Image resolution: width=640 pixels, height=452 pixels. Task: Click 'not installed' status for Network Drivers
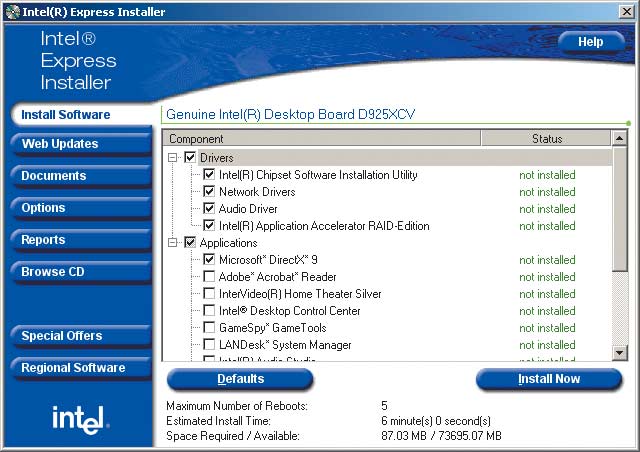(547, 192)
